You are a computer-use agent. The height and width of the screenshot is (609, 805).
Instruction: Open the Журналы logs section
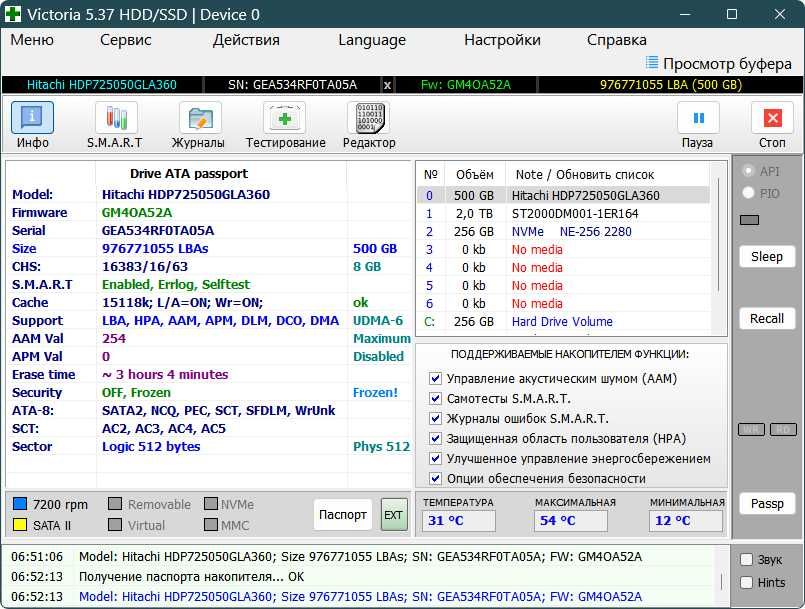point(198,125)
